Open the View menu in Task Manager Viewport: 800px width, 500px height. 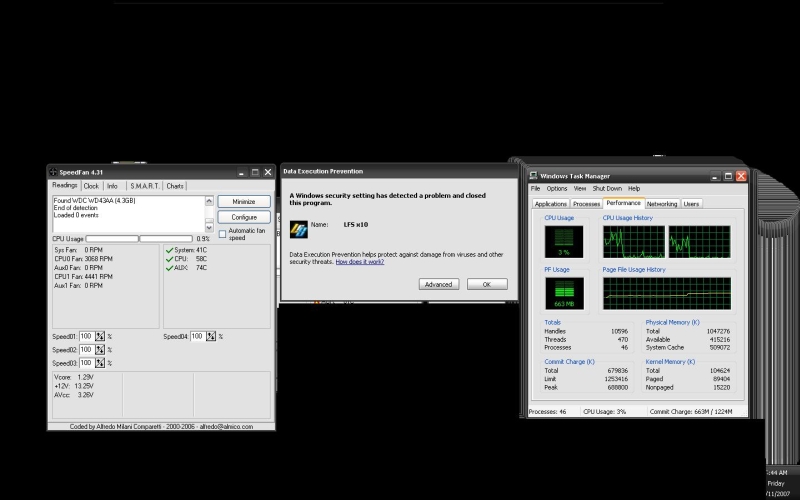pos(580,189)
